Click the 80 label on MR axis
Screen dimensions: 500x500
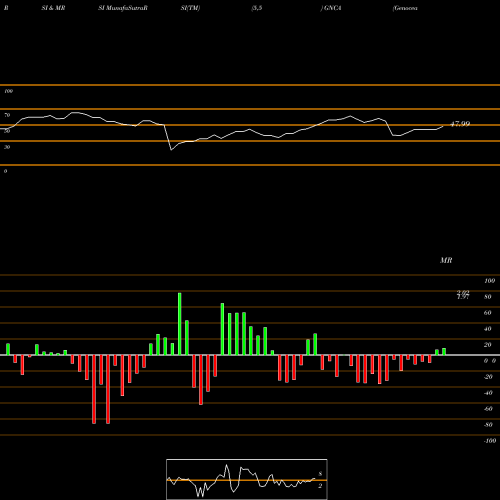tap(488, 297)
